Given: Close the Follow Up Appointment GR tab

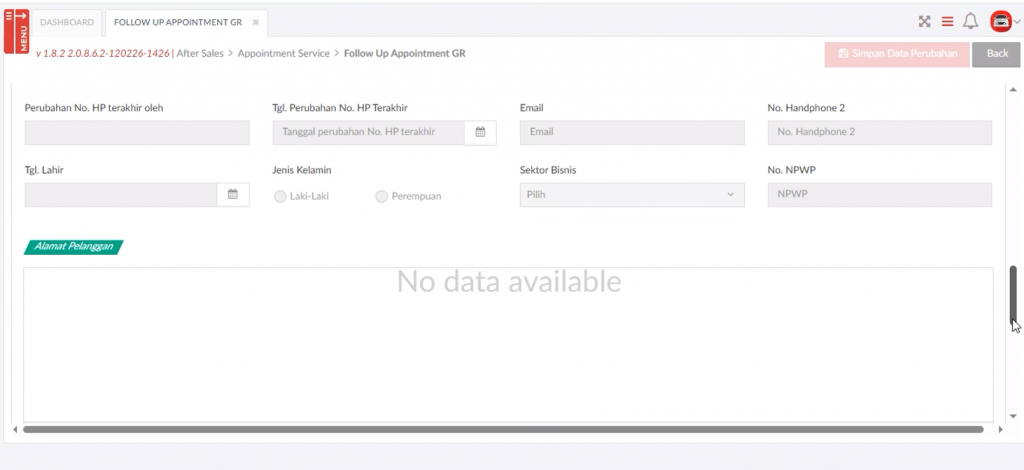Looking at the screenshot, I should pyautogui.click(x=255, y=22).
